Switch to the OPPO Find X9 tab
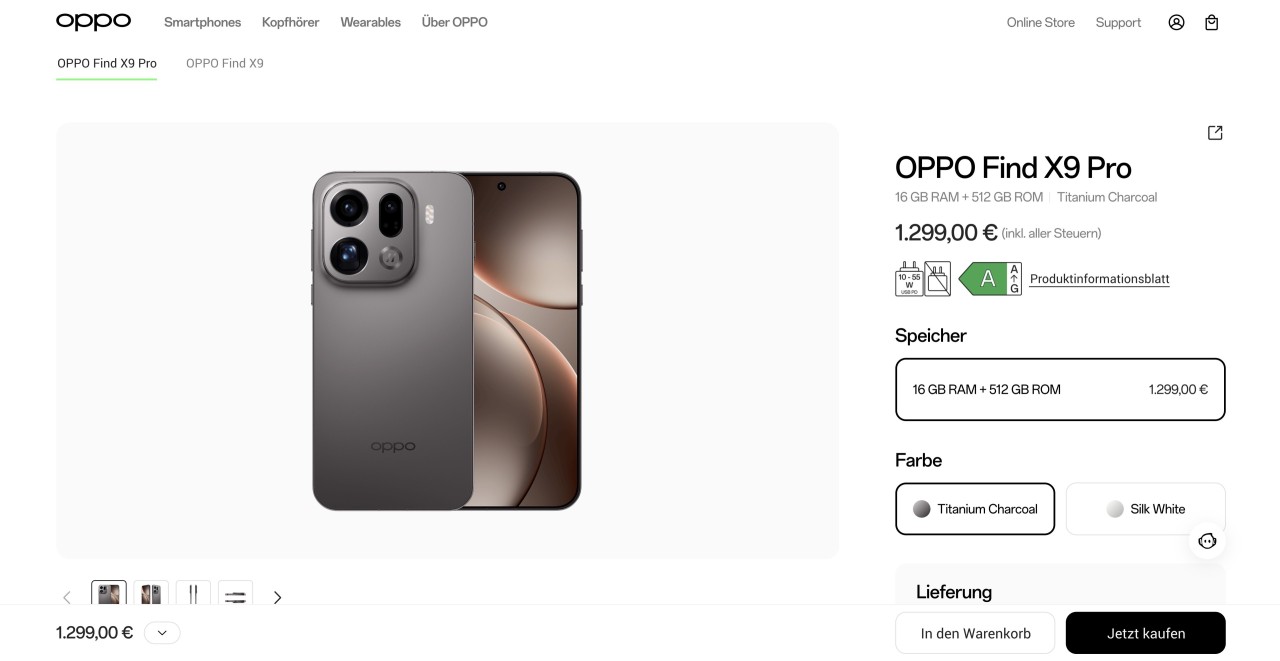 click(224, 62)
